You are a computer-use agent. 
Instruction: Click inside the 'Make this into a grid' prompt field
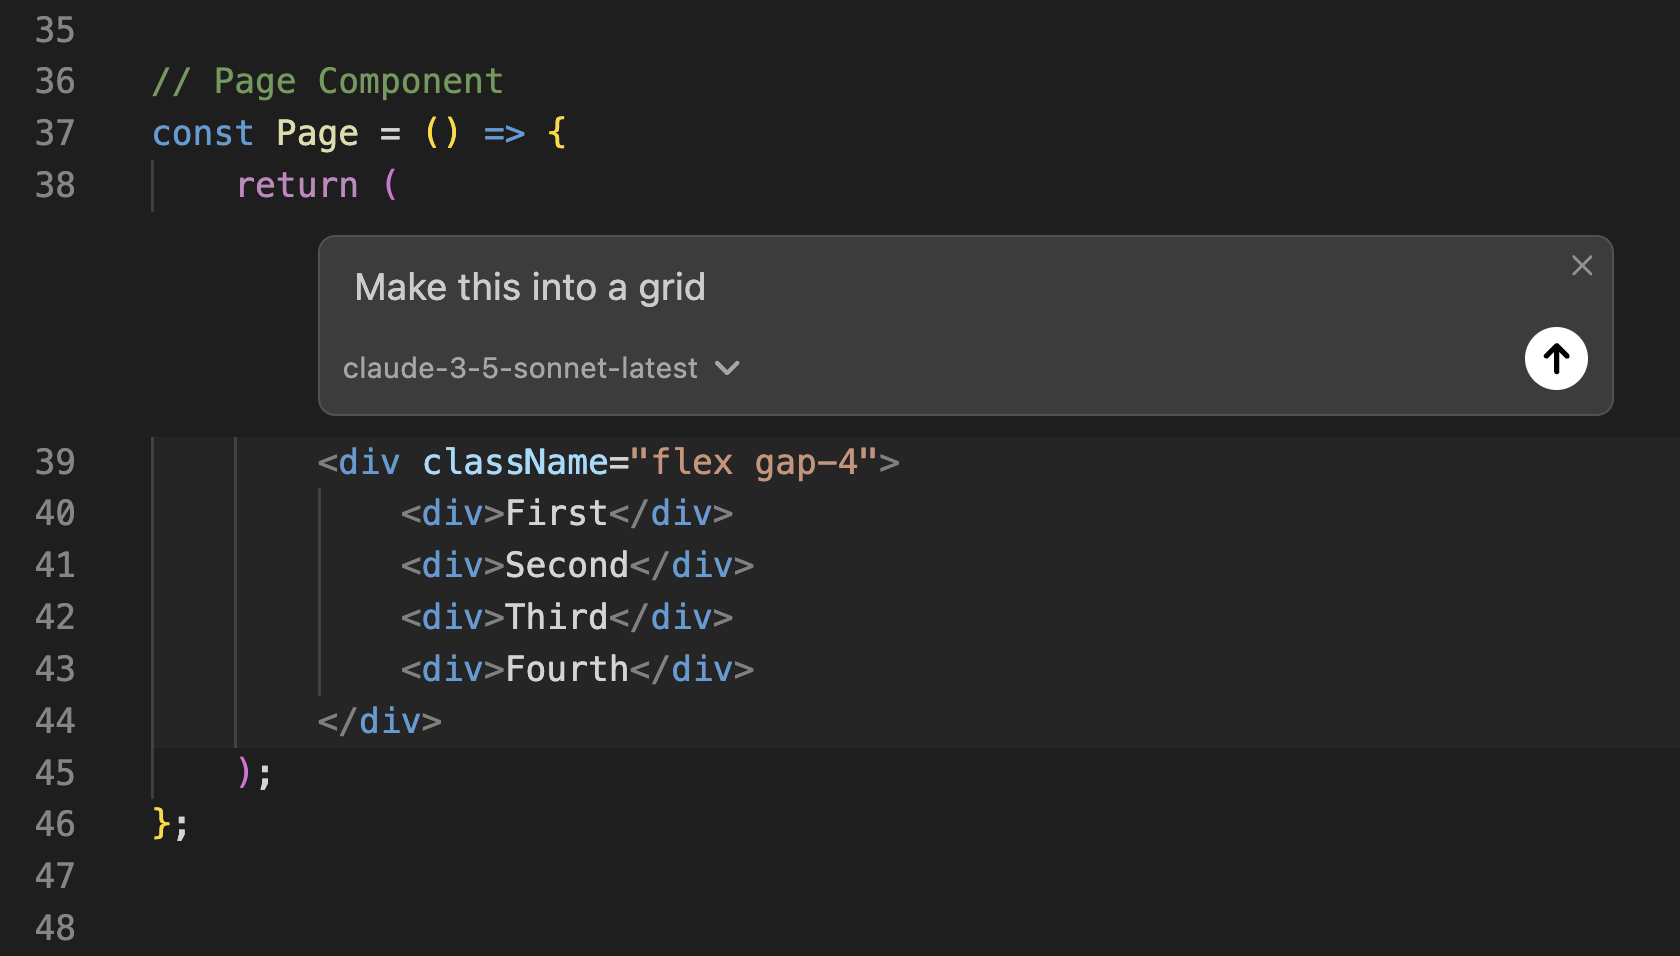pos(529,287)
